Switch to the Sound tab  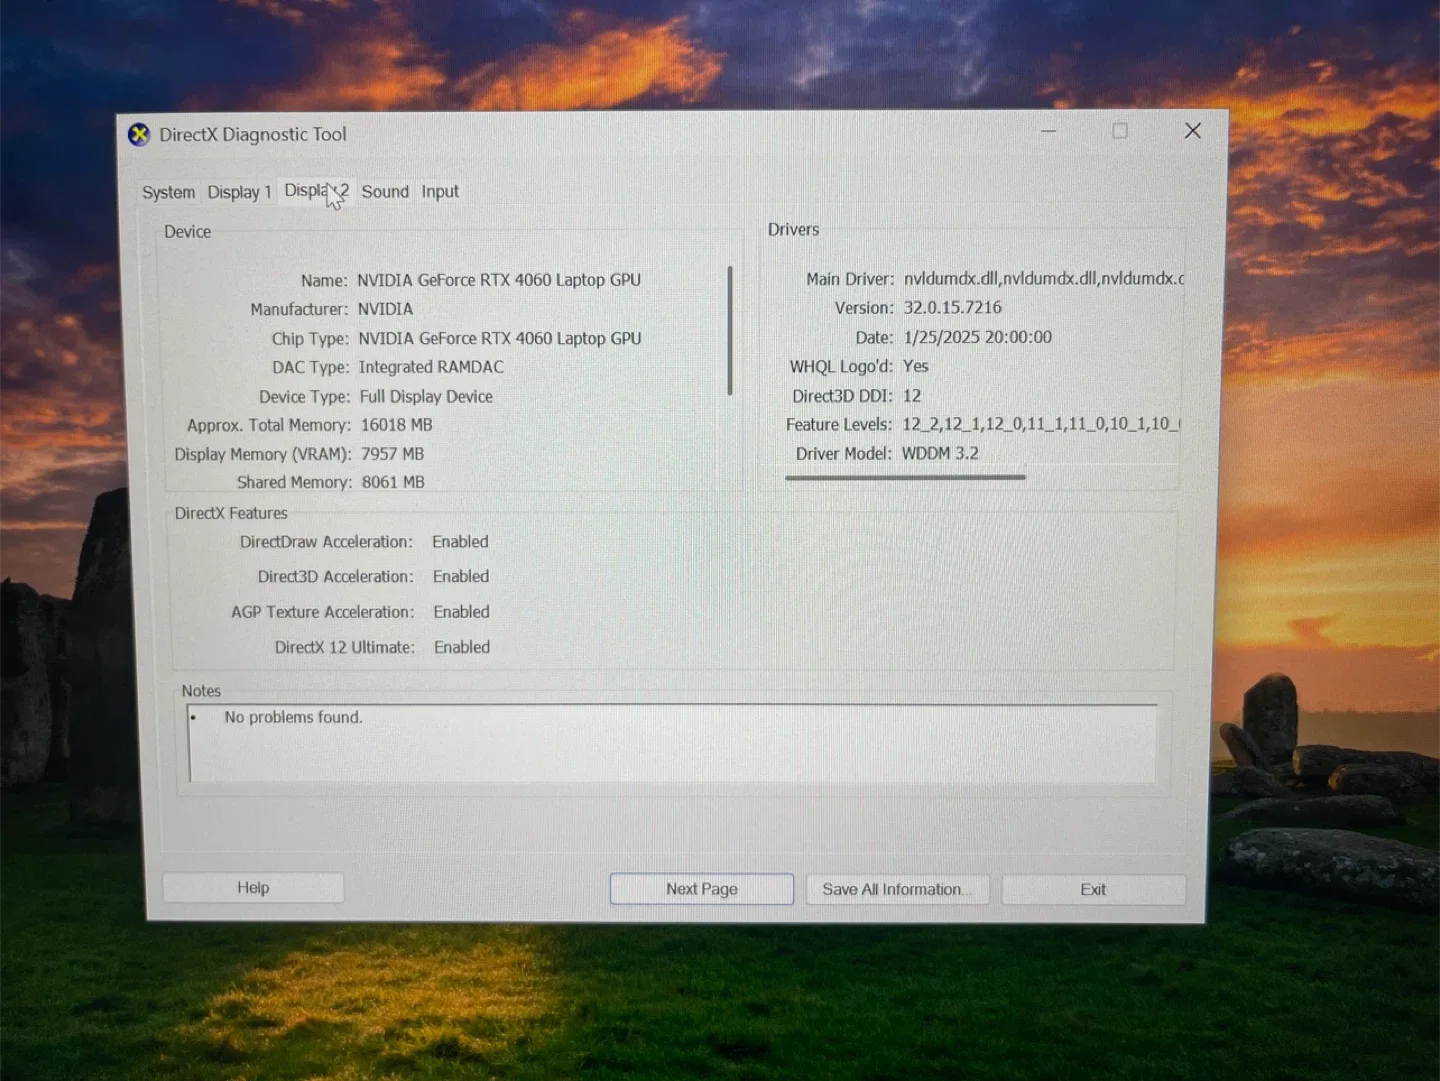385,191
